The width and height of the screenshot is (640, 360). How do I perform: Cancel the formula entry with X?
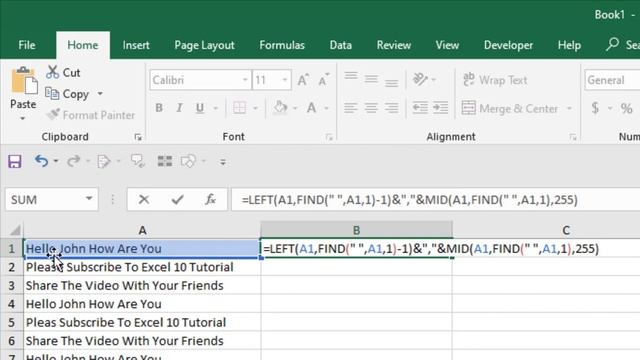click(144, 200)
